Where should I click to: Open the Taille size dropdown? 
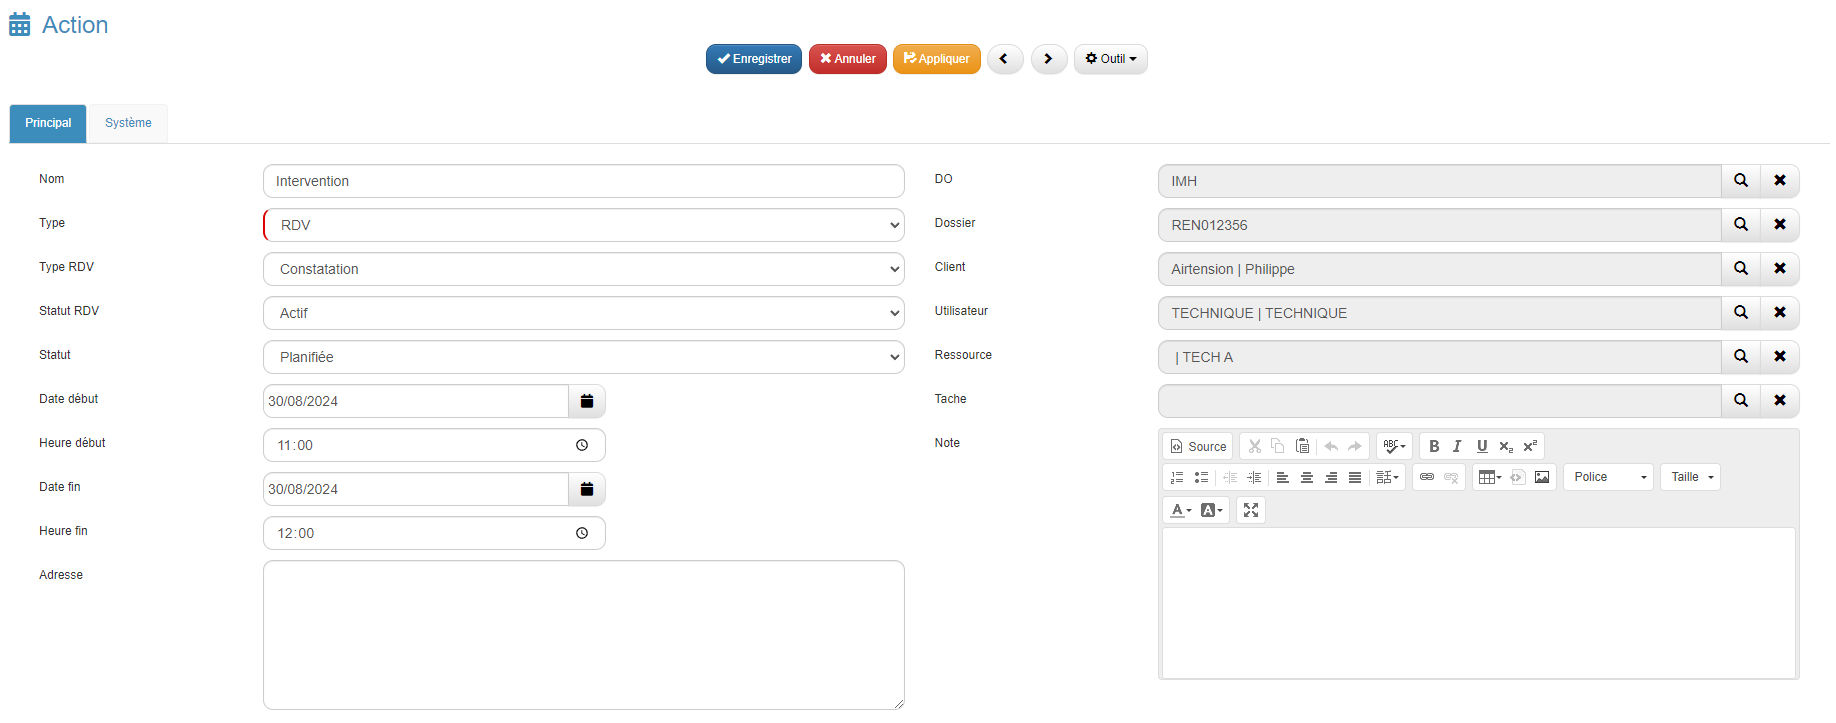1691,477
